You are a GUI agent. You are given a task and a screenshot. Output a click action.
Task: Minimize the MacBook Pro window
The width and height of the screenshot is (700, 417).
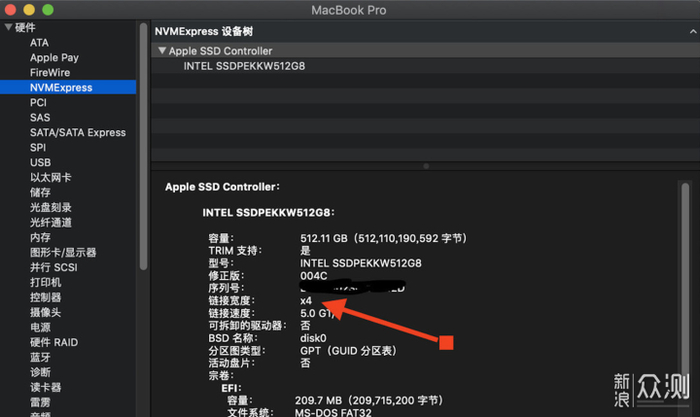click(x=29, y=9)
